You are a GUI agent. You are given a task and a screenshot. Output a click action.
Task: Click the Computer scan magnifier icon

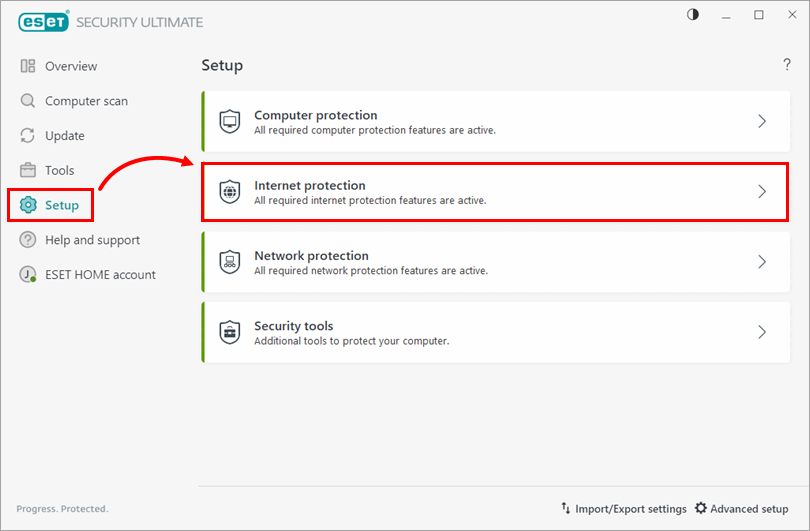pyautogui.click(x=28, y=101)
